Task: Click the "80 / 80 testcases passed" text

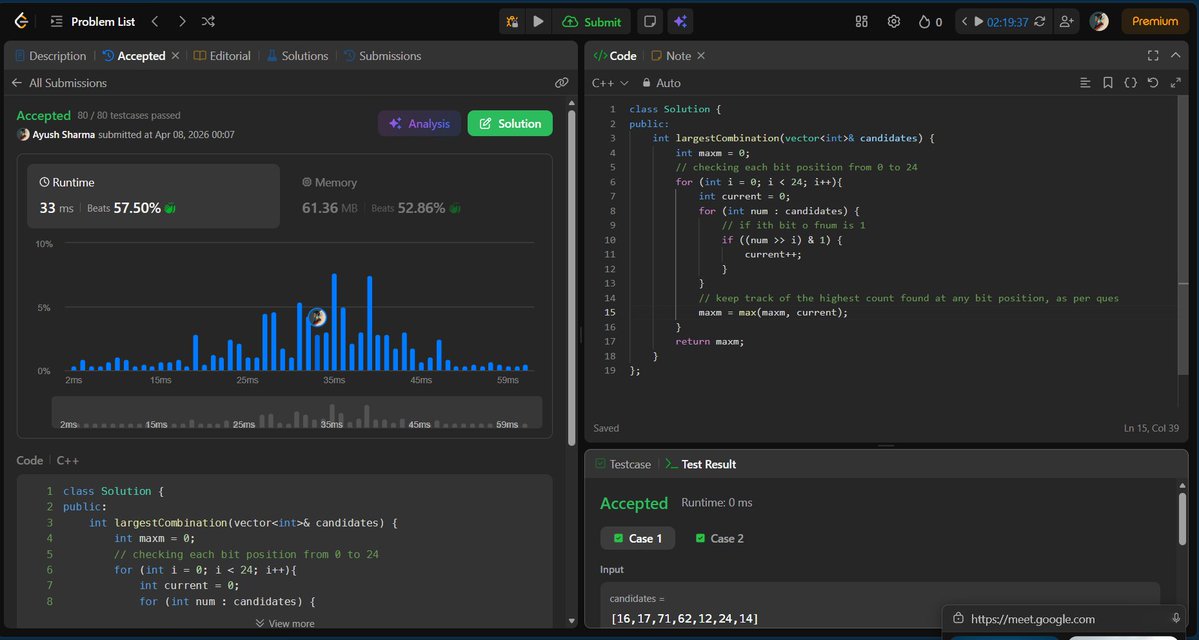Action: 129,115
